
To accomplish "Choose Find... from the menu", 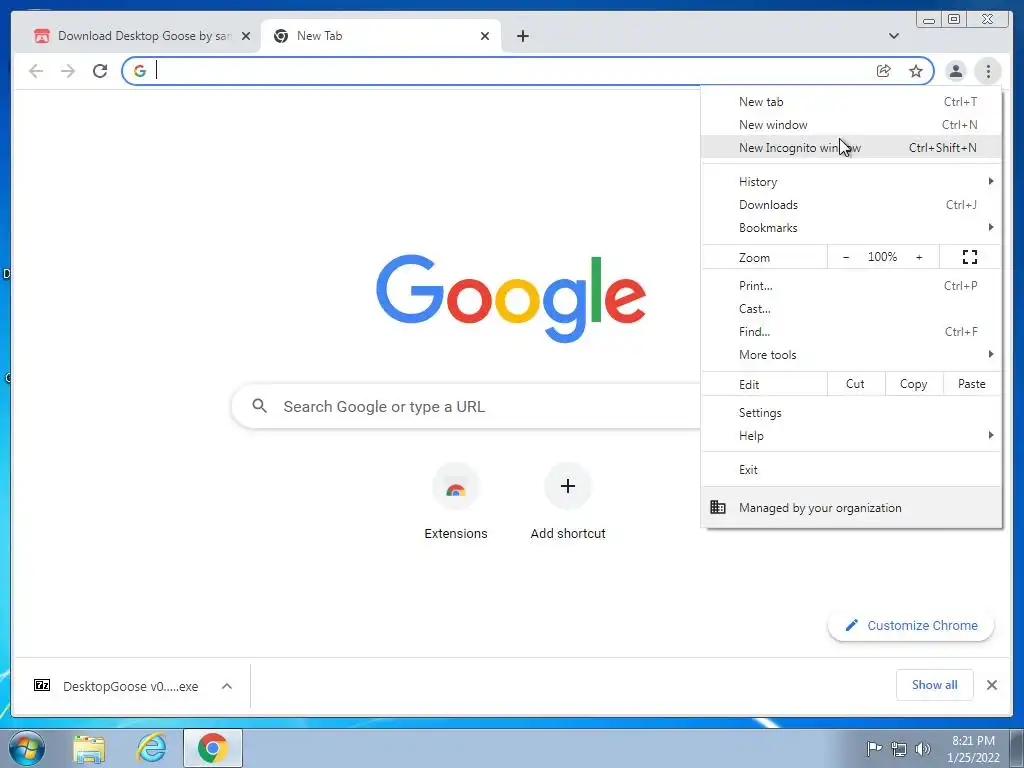I will [x=851, y=332].
